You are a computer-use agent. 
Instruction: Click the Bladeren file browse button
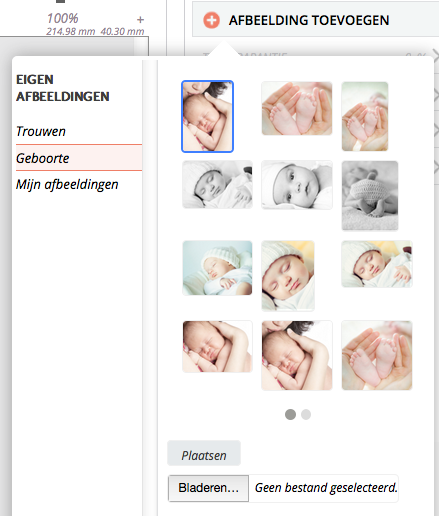pos(208,488)
